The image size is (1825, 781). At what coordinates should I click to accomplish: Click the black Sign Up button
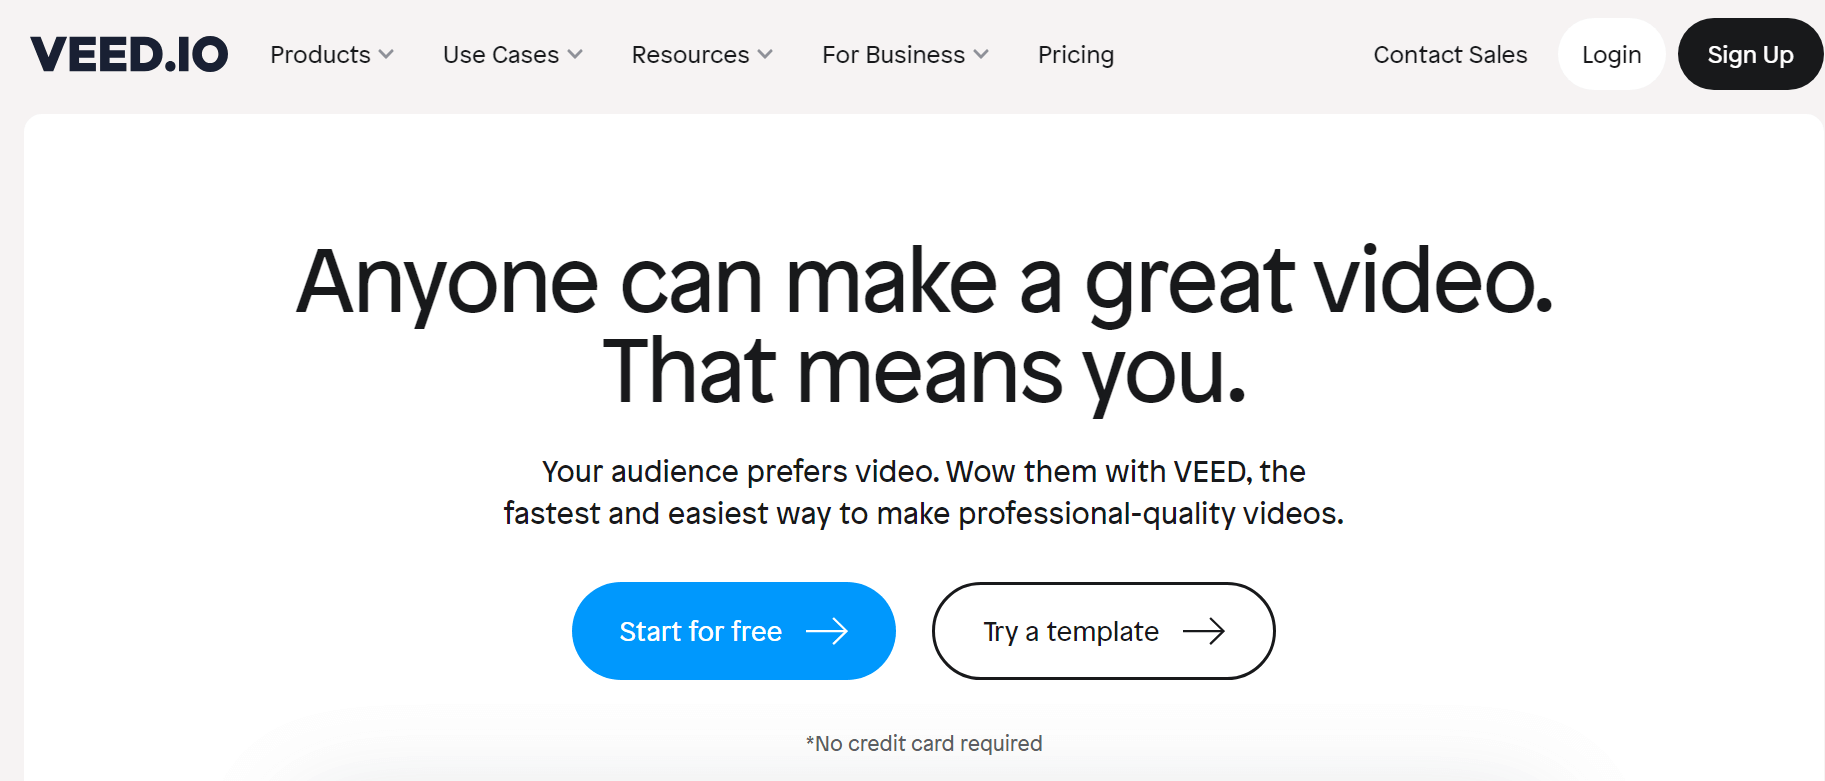click(x=1750, y=54)
